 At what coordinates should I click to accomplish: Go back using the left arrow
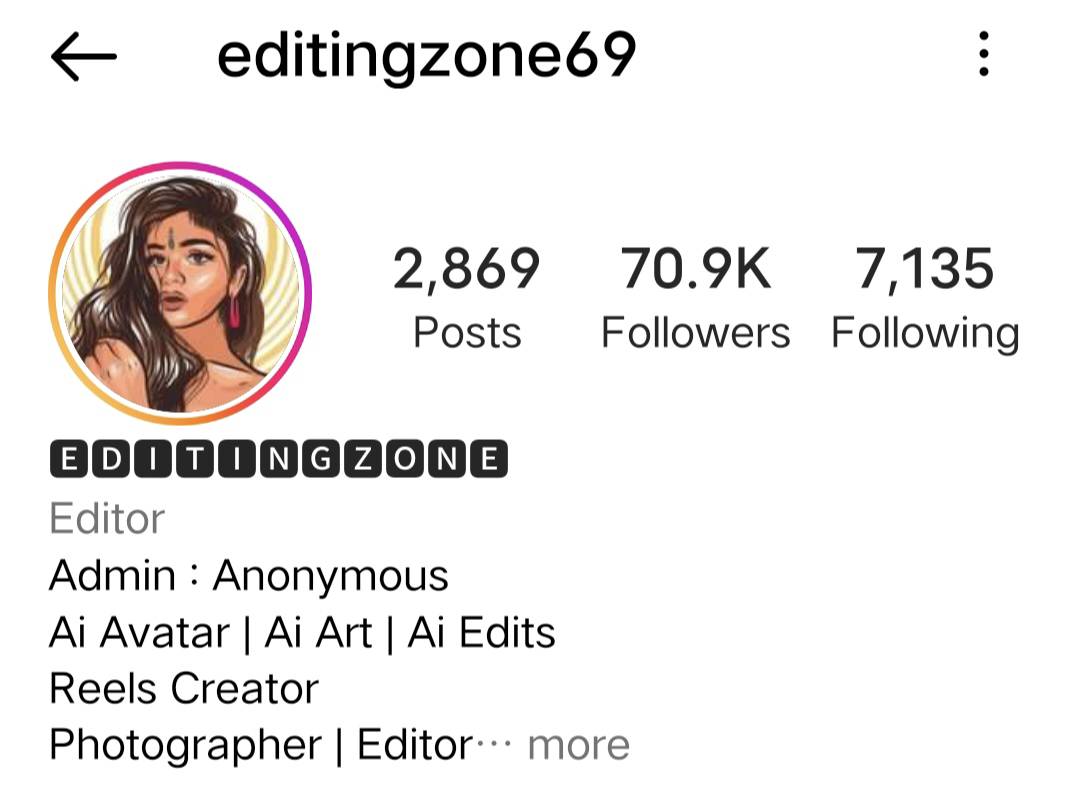(x=83, y=56)
